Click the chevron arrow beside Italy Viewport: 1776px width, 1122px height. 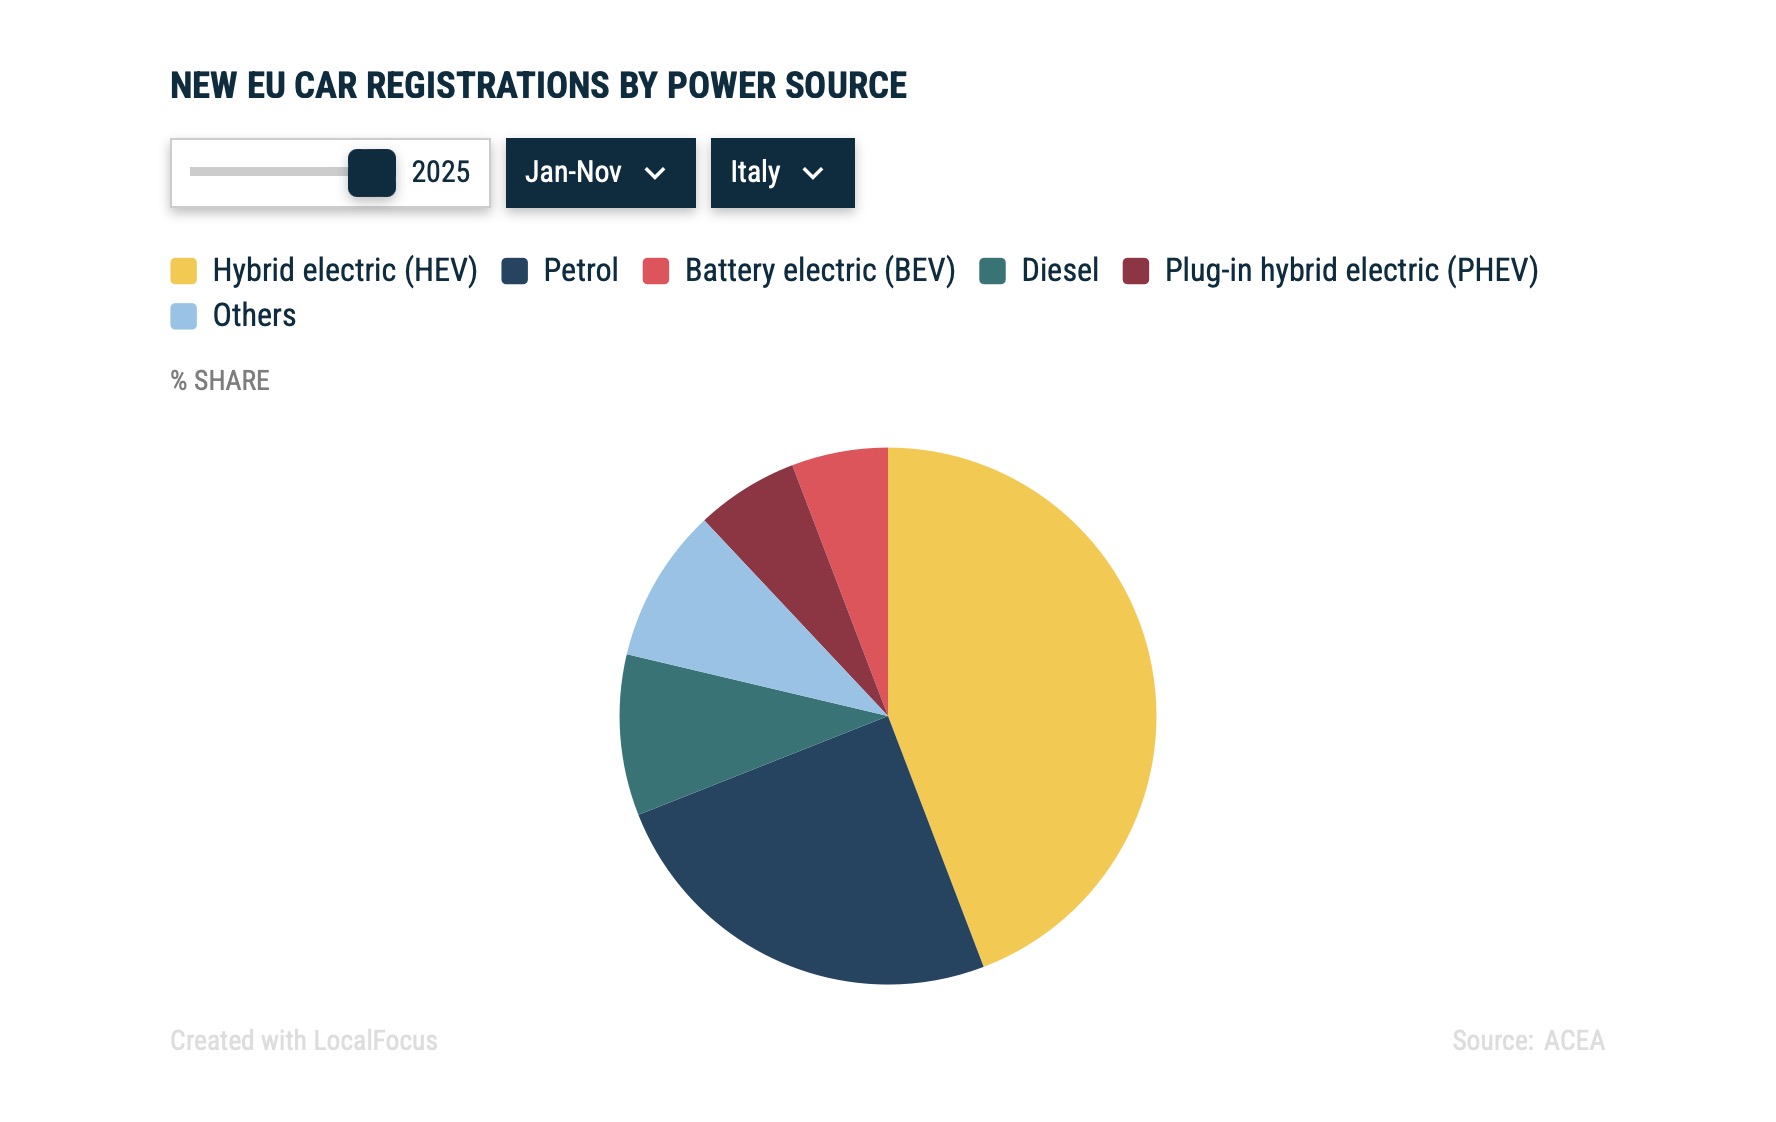pyautogui.click(x=813, y=174)
